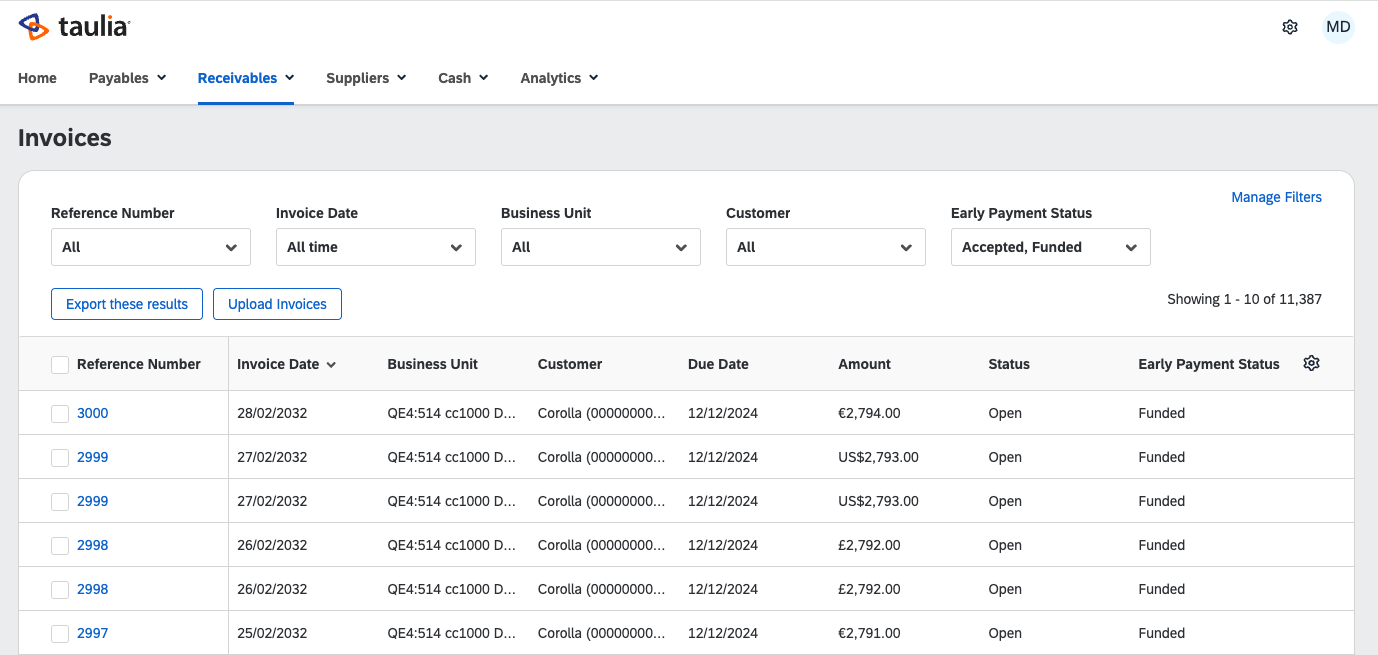
Task: Expand the Analytics navigation menu
Action: coord(559,78)
